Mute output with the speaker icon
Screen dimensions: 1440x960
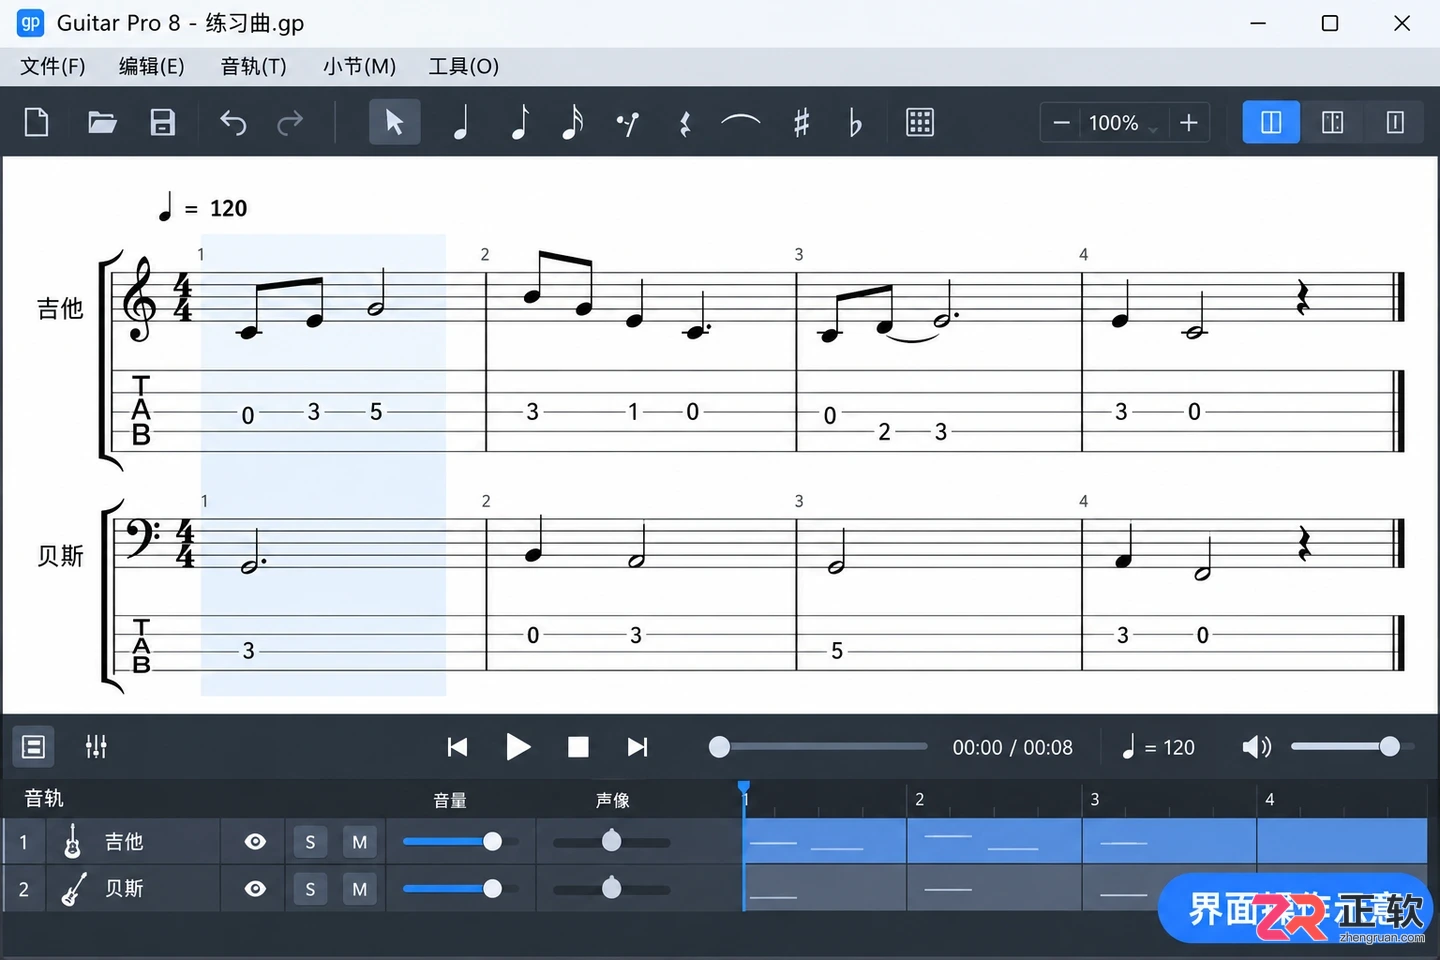[1256, 747]
